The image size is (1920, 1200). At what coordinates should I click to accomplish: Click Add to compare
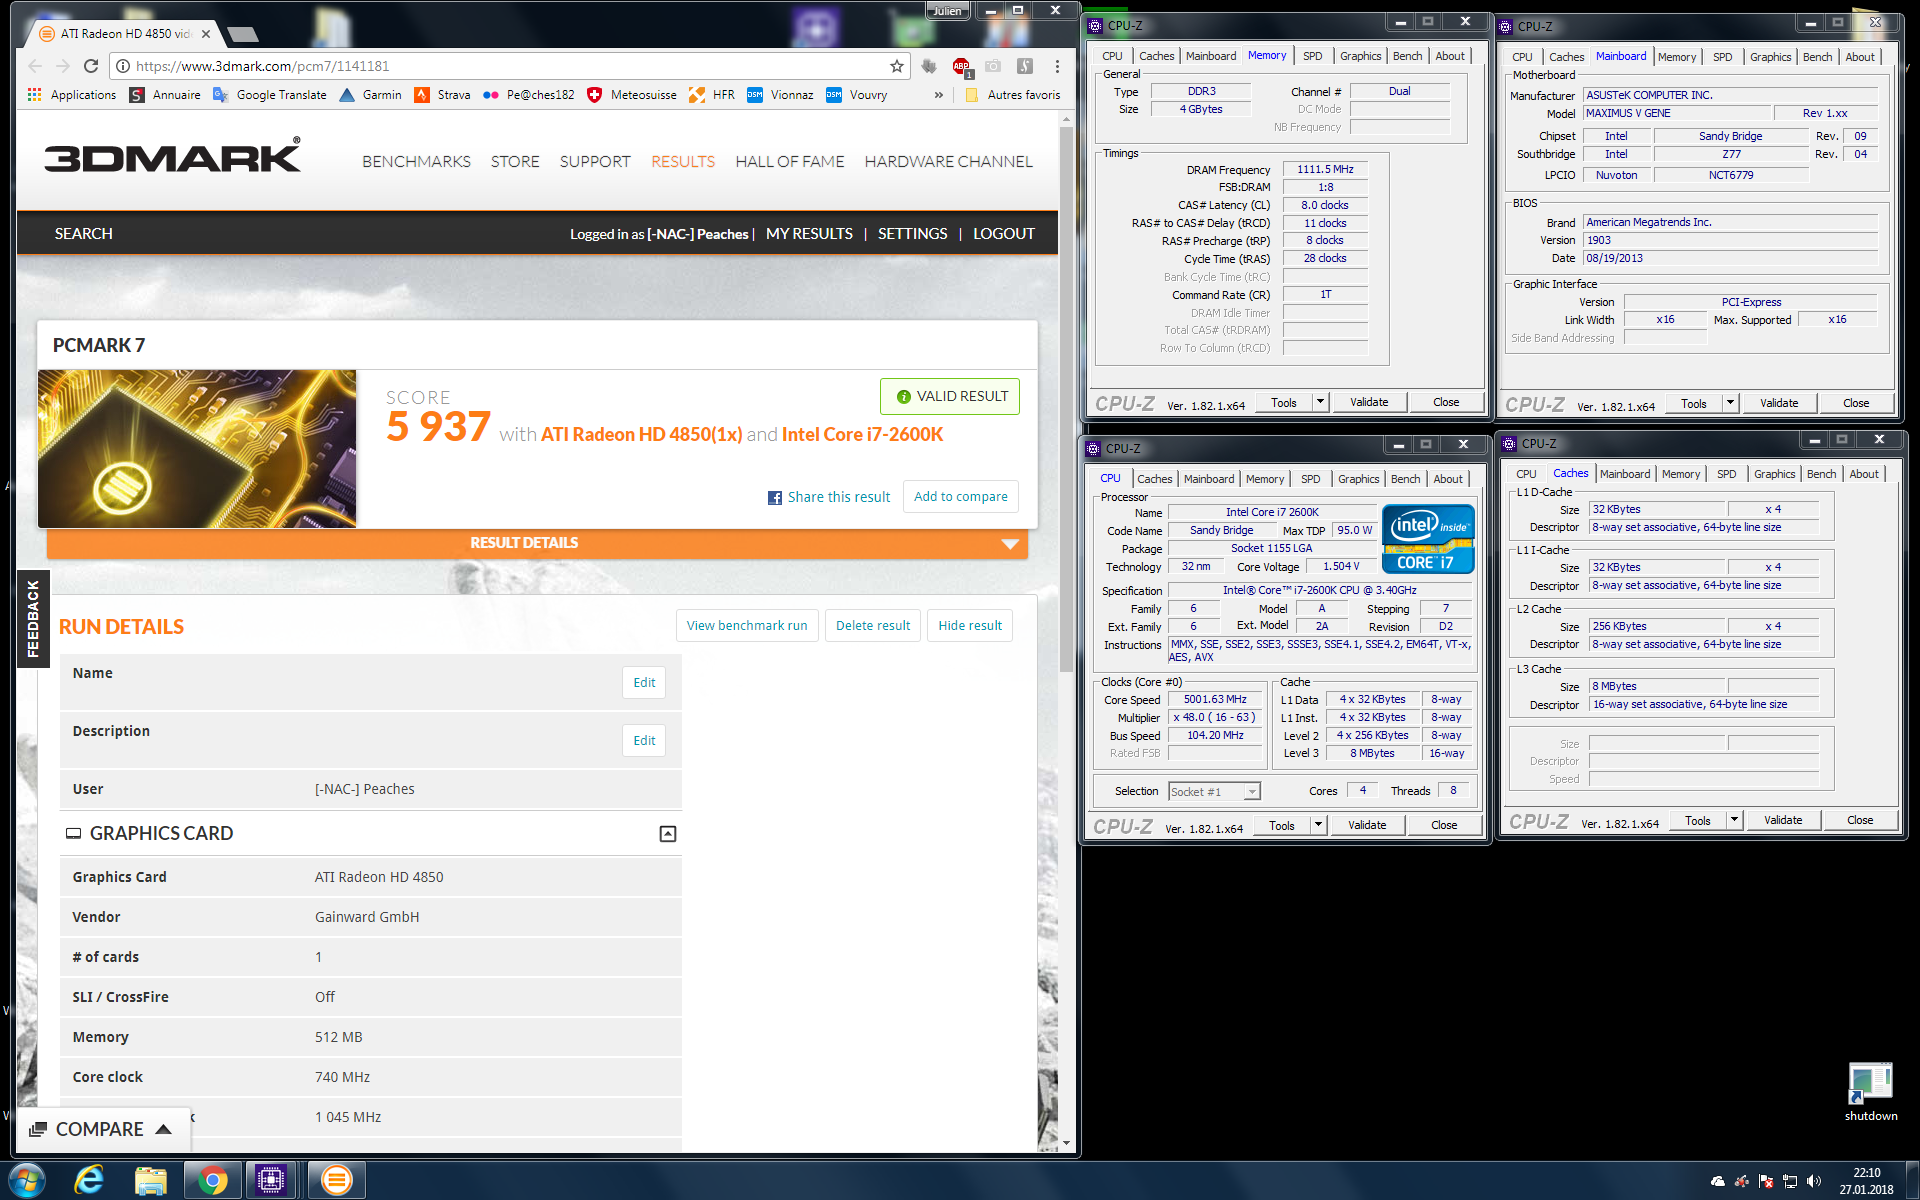click(961, 497)
